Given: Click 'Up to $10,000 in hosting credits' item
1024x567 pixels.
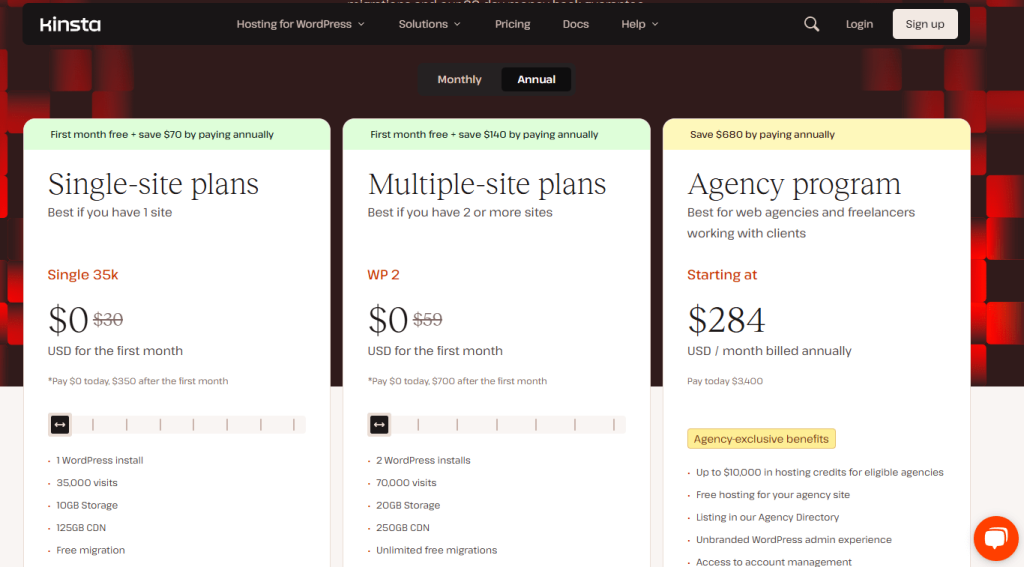Looking at the screenshot, I should tap(820, 472).
